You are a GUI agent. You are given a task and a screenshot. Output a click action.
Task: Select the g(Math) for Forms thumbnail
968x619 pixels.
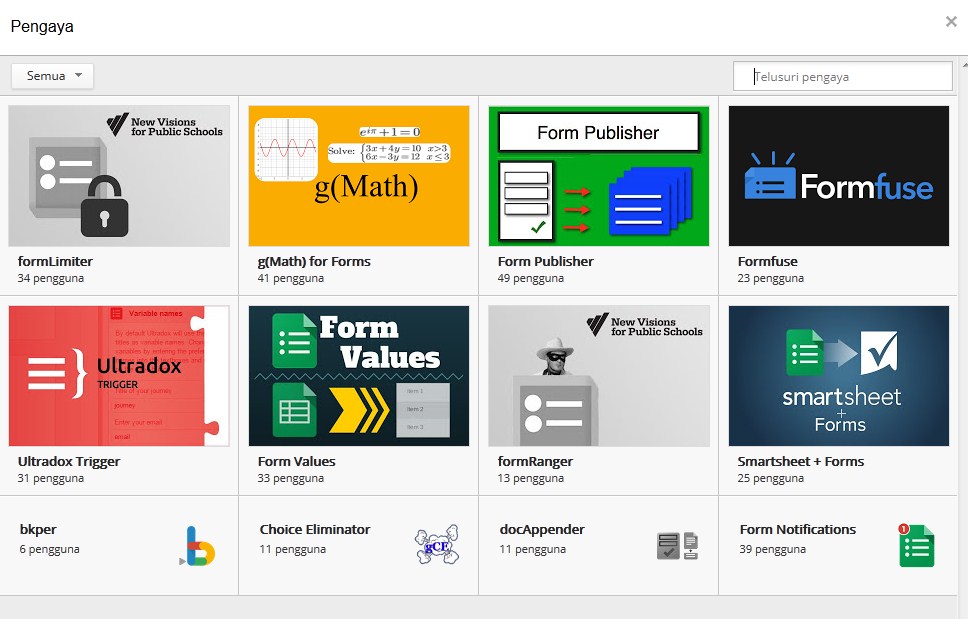(x=359, y=176)
